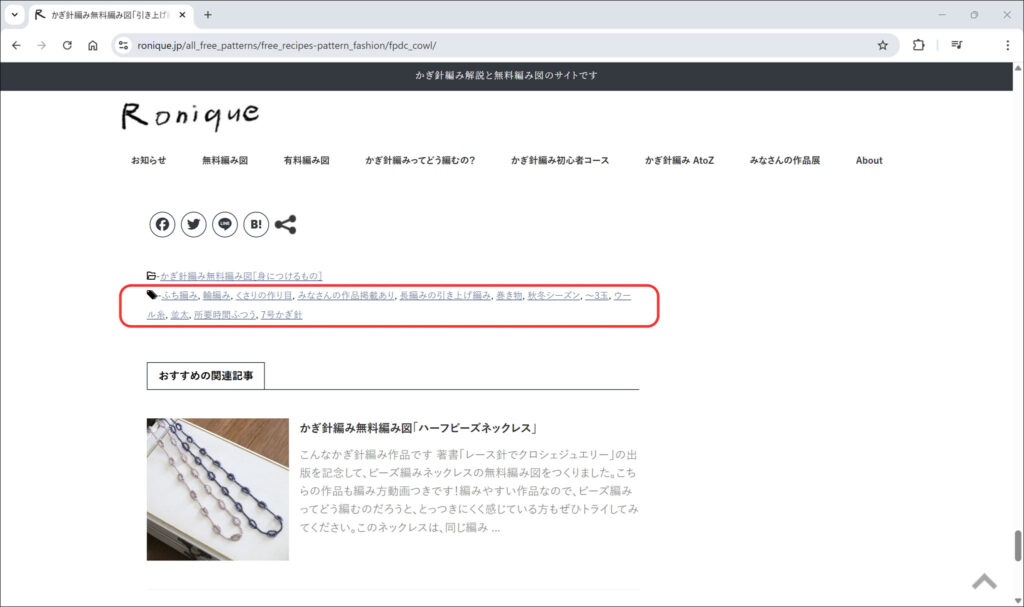
Task: Open Chrome three-dot menu
Action: coord(1007,45)
